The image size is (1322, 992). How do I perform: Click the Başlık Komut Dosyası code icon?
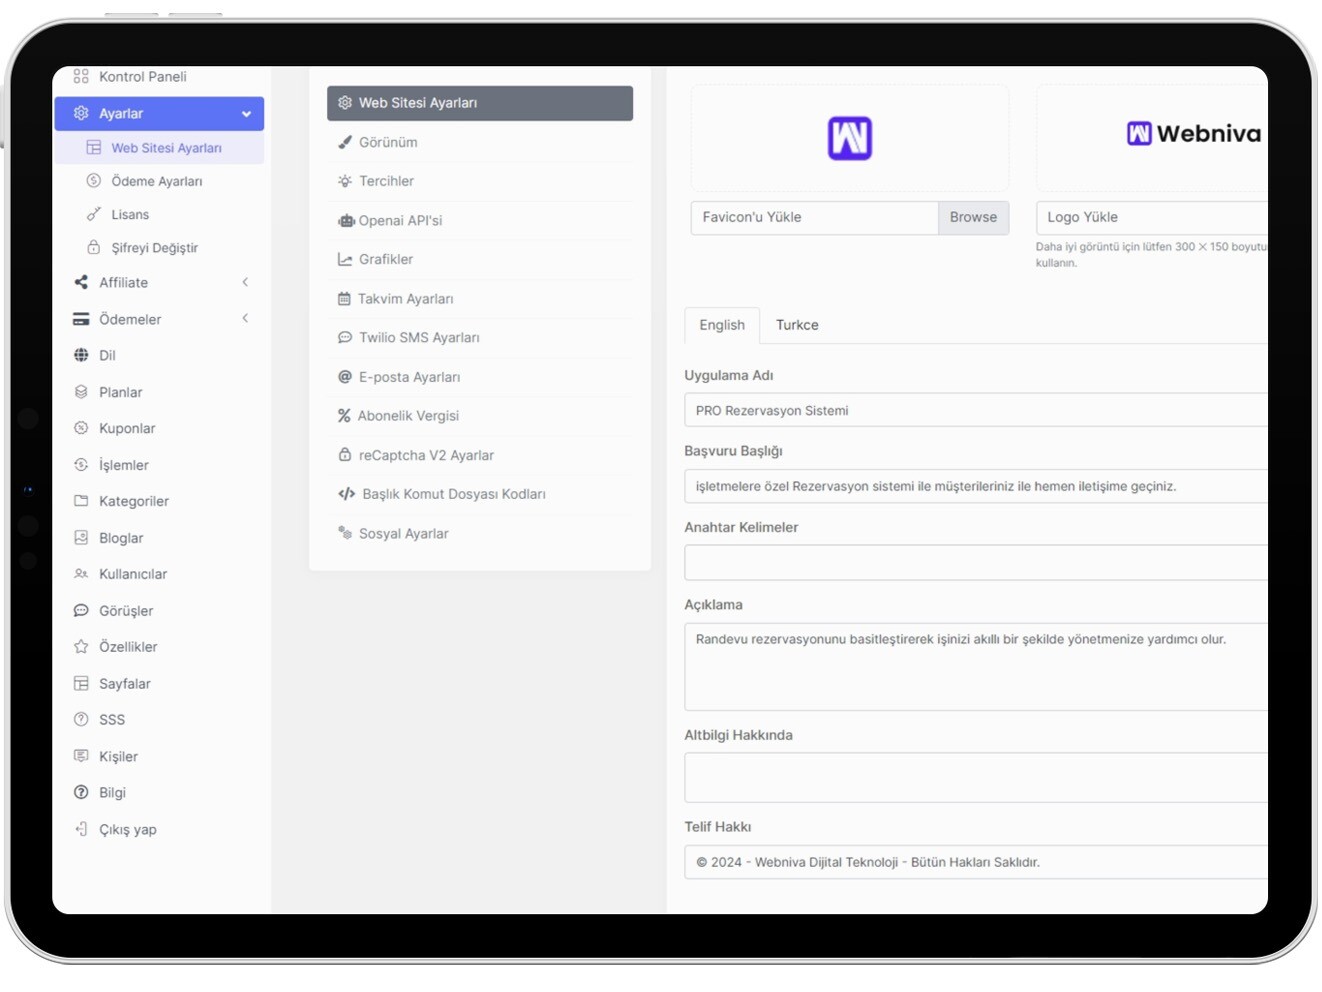346,494
